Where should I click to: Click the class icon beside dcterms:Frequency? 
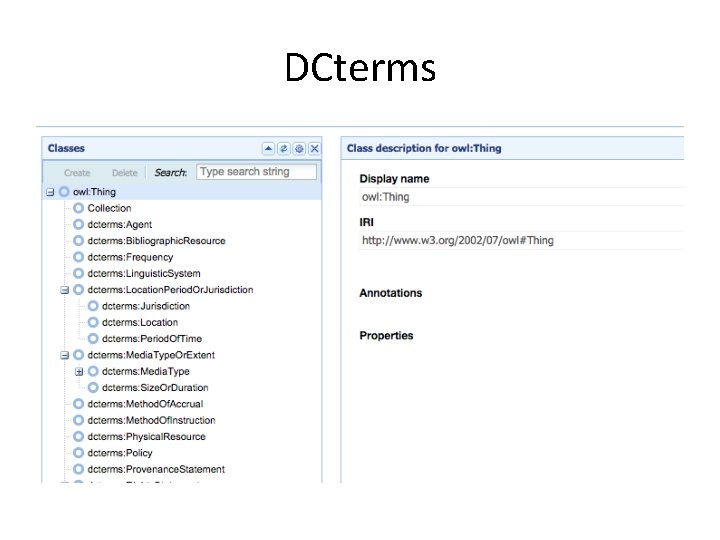tap(79, 257)
